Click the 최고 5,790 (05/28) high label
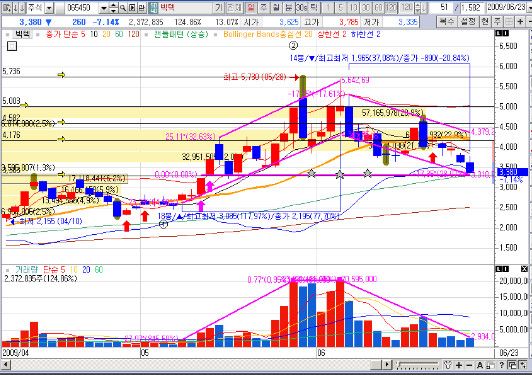The image size is (532, 375). [x=255, y=77]
